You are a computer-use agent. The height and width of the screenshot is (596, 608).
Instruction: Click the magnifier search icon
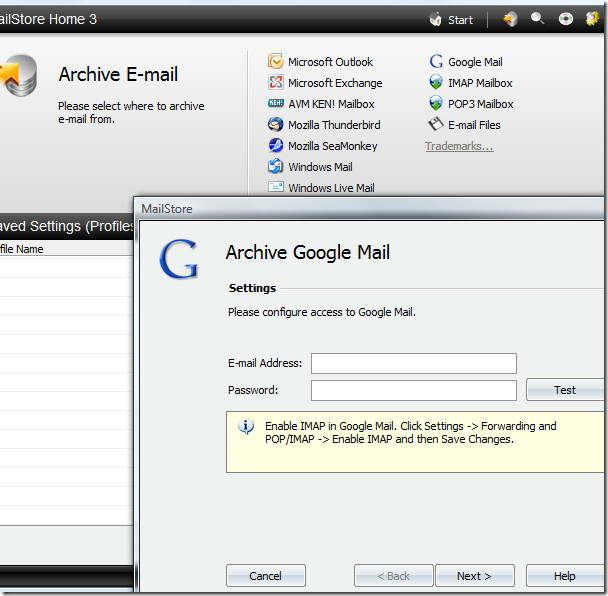point(538,19)
